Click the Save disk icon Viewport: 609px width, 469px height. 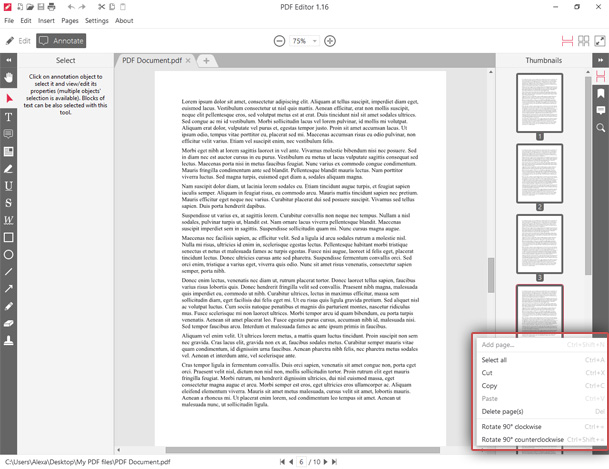tap(40, 7)
